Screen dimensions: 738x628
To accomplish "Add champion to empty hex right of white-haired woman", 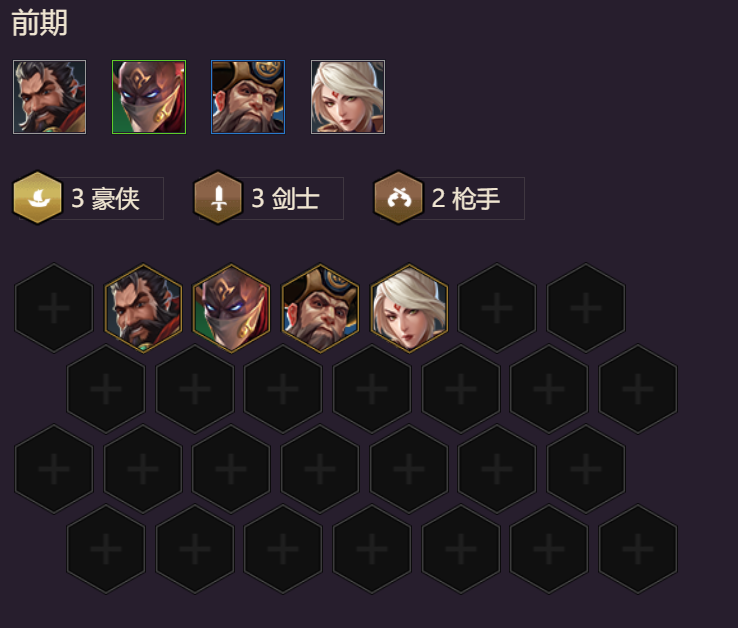I will 497,308.
